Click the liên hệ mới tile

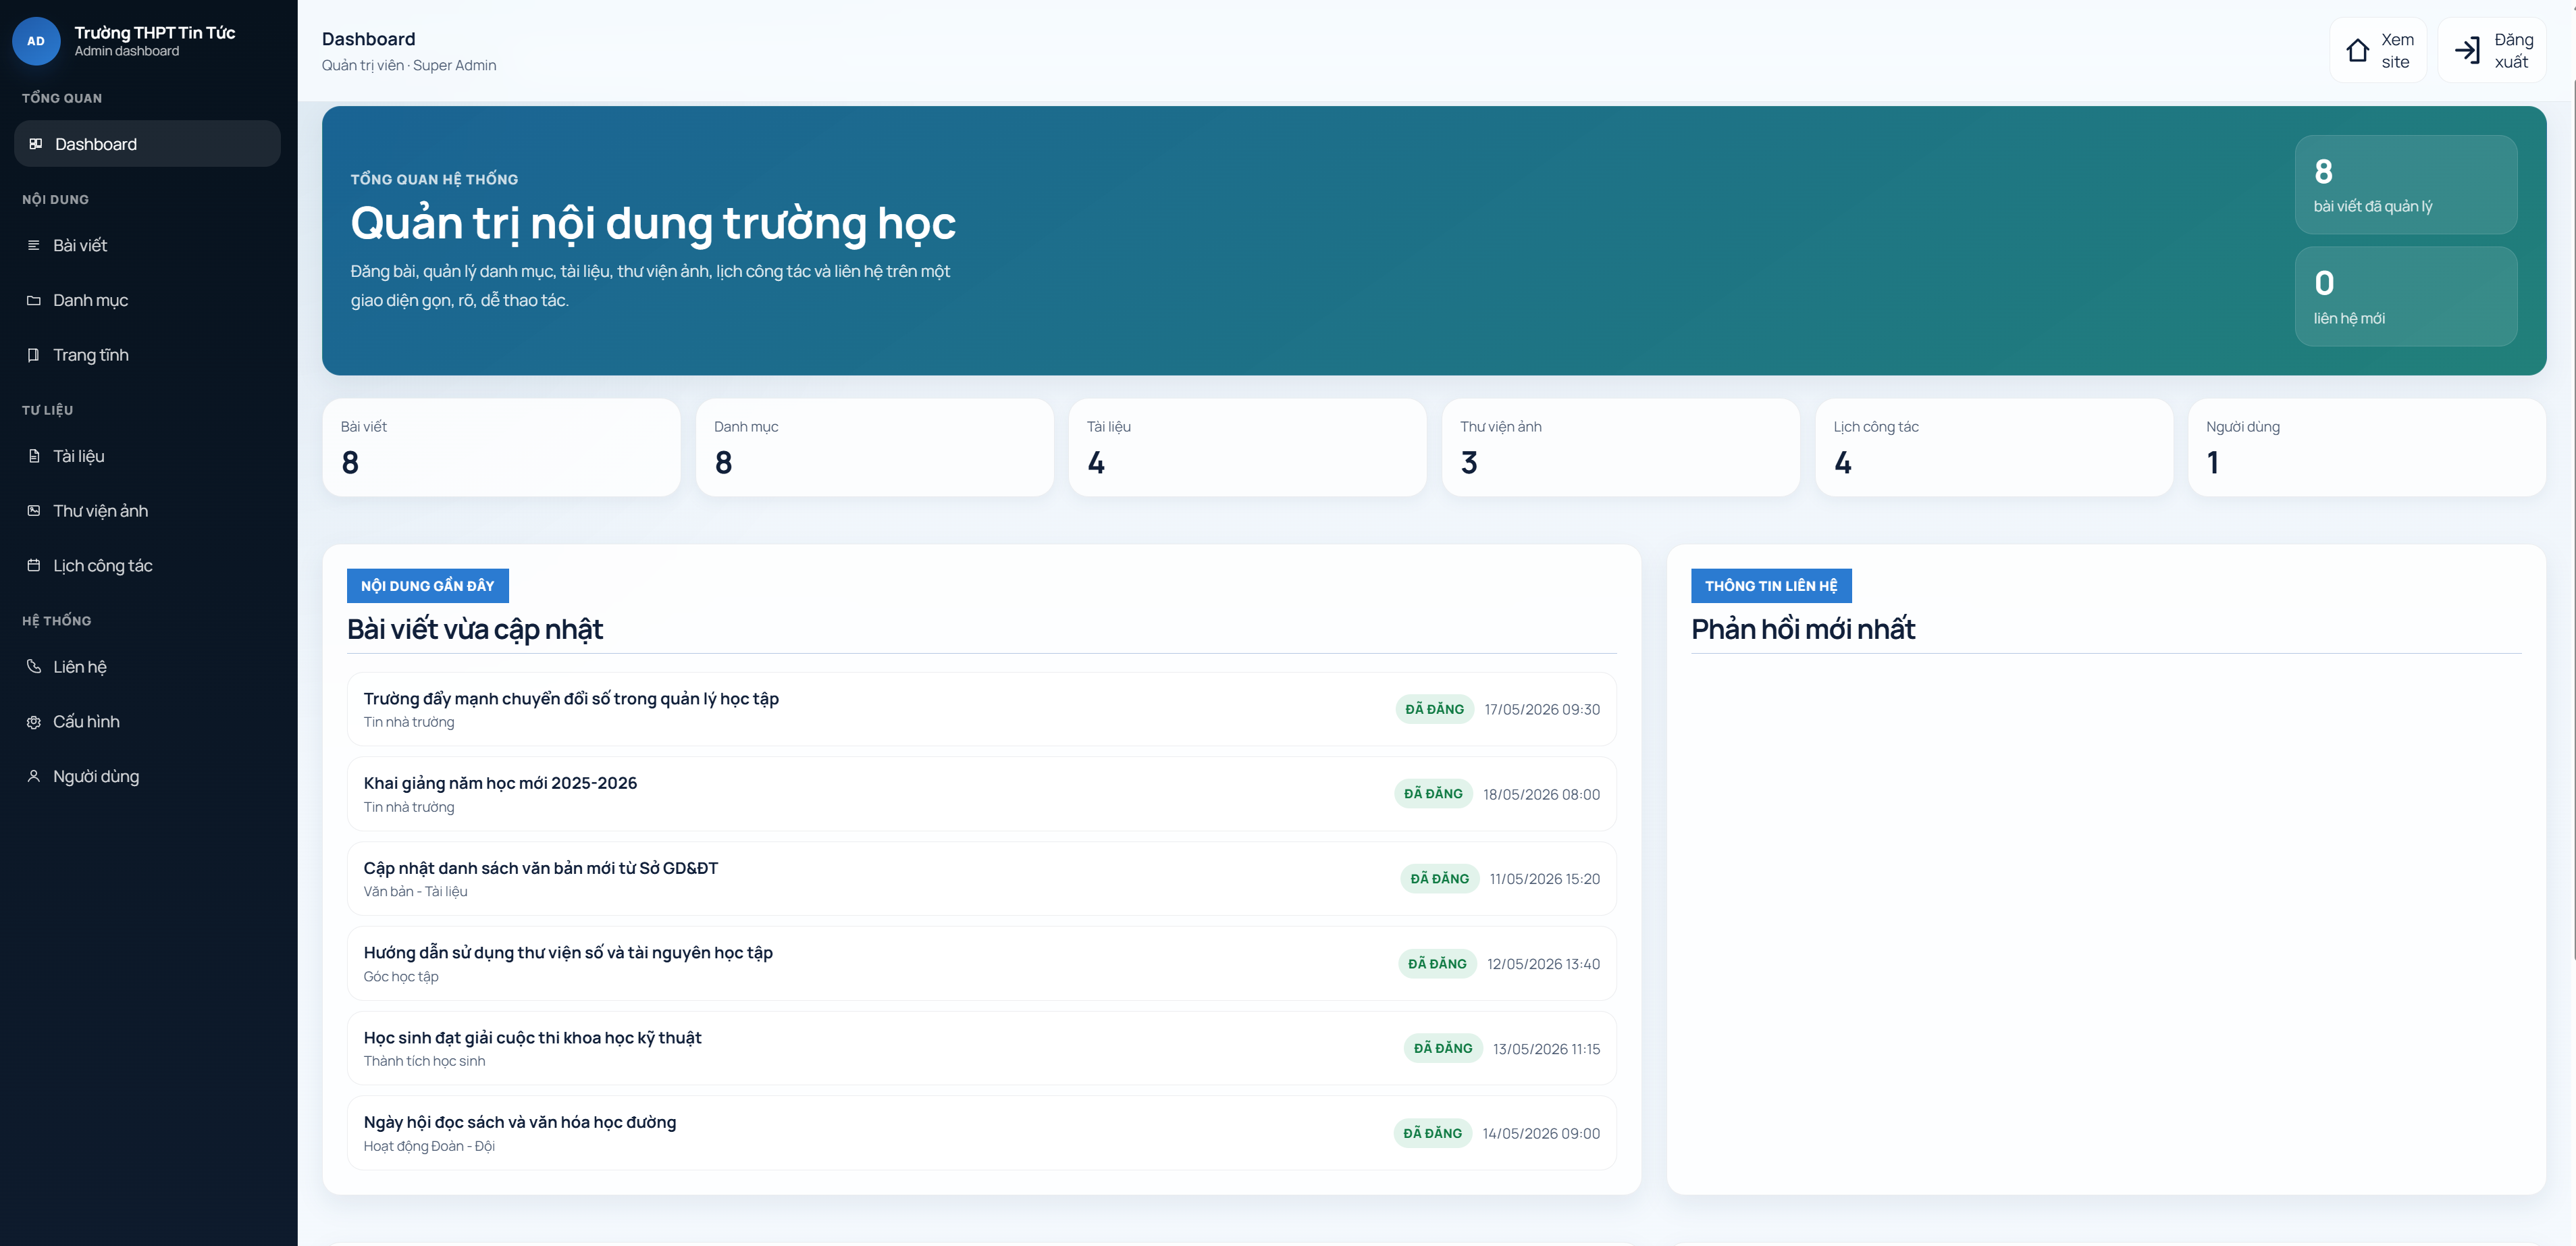click(2406, 297)
